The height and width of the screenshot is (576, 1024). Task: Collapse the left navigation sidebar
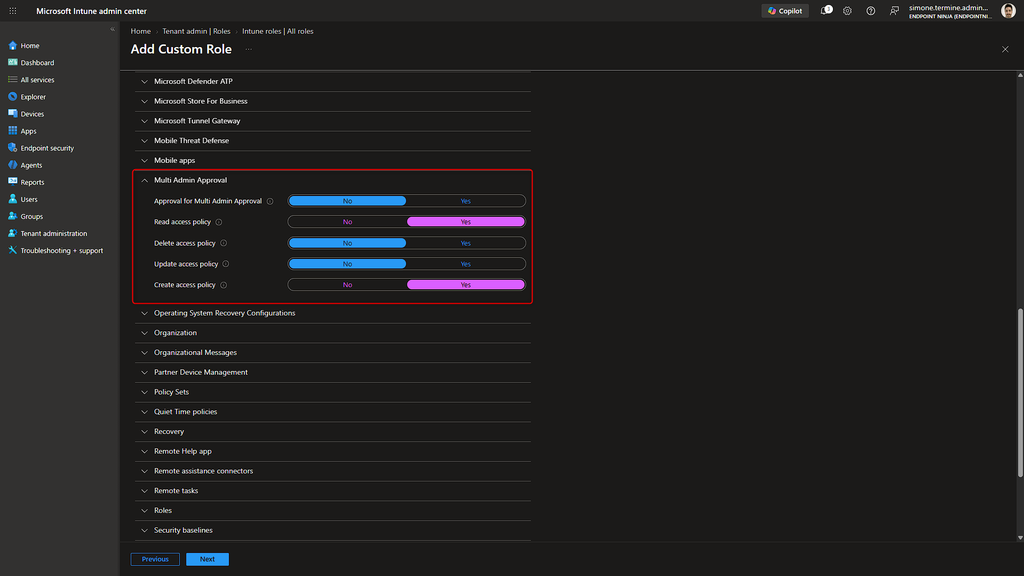(112, 29)
